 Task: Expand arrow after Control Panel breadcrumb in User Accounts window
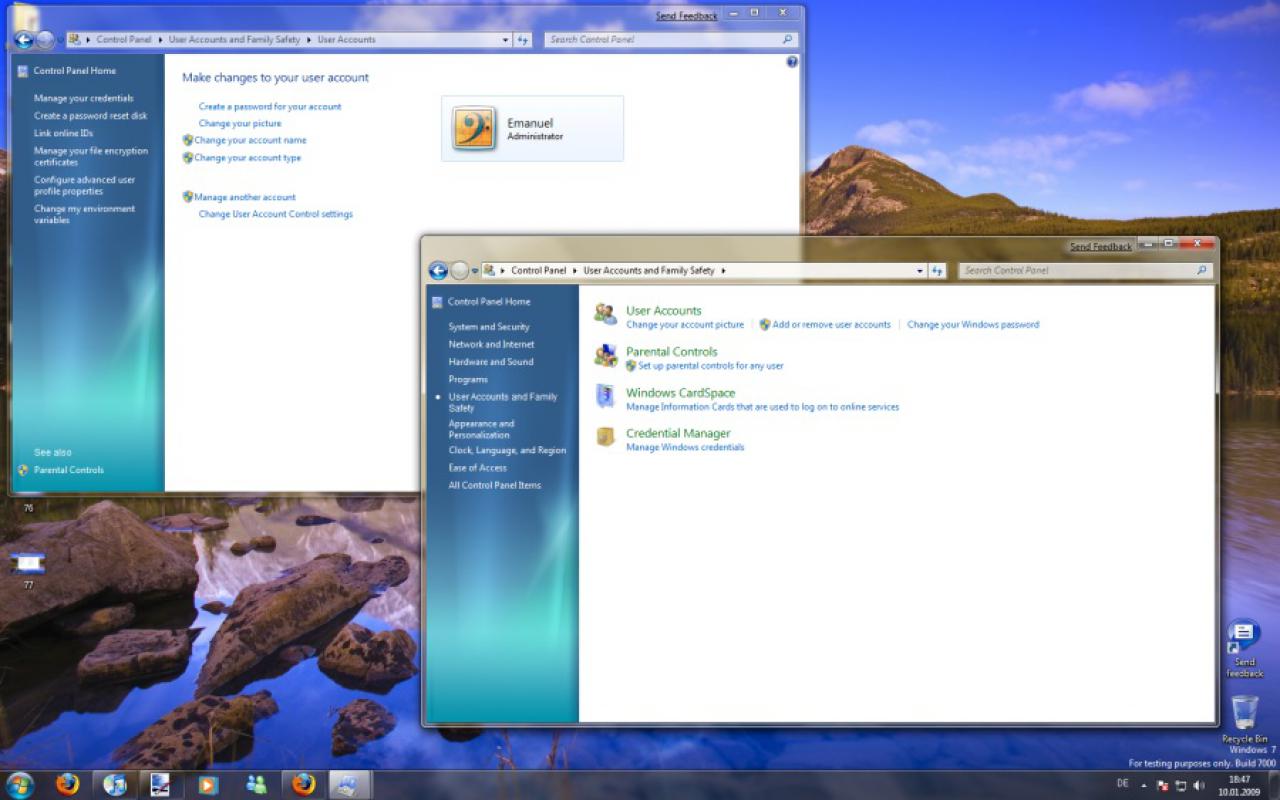(160, 40)
